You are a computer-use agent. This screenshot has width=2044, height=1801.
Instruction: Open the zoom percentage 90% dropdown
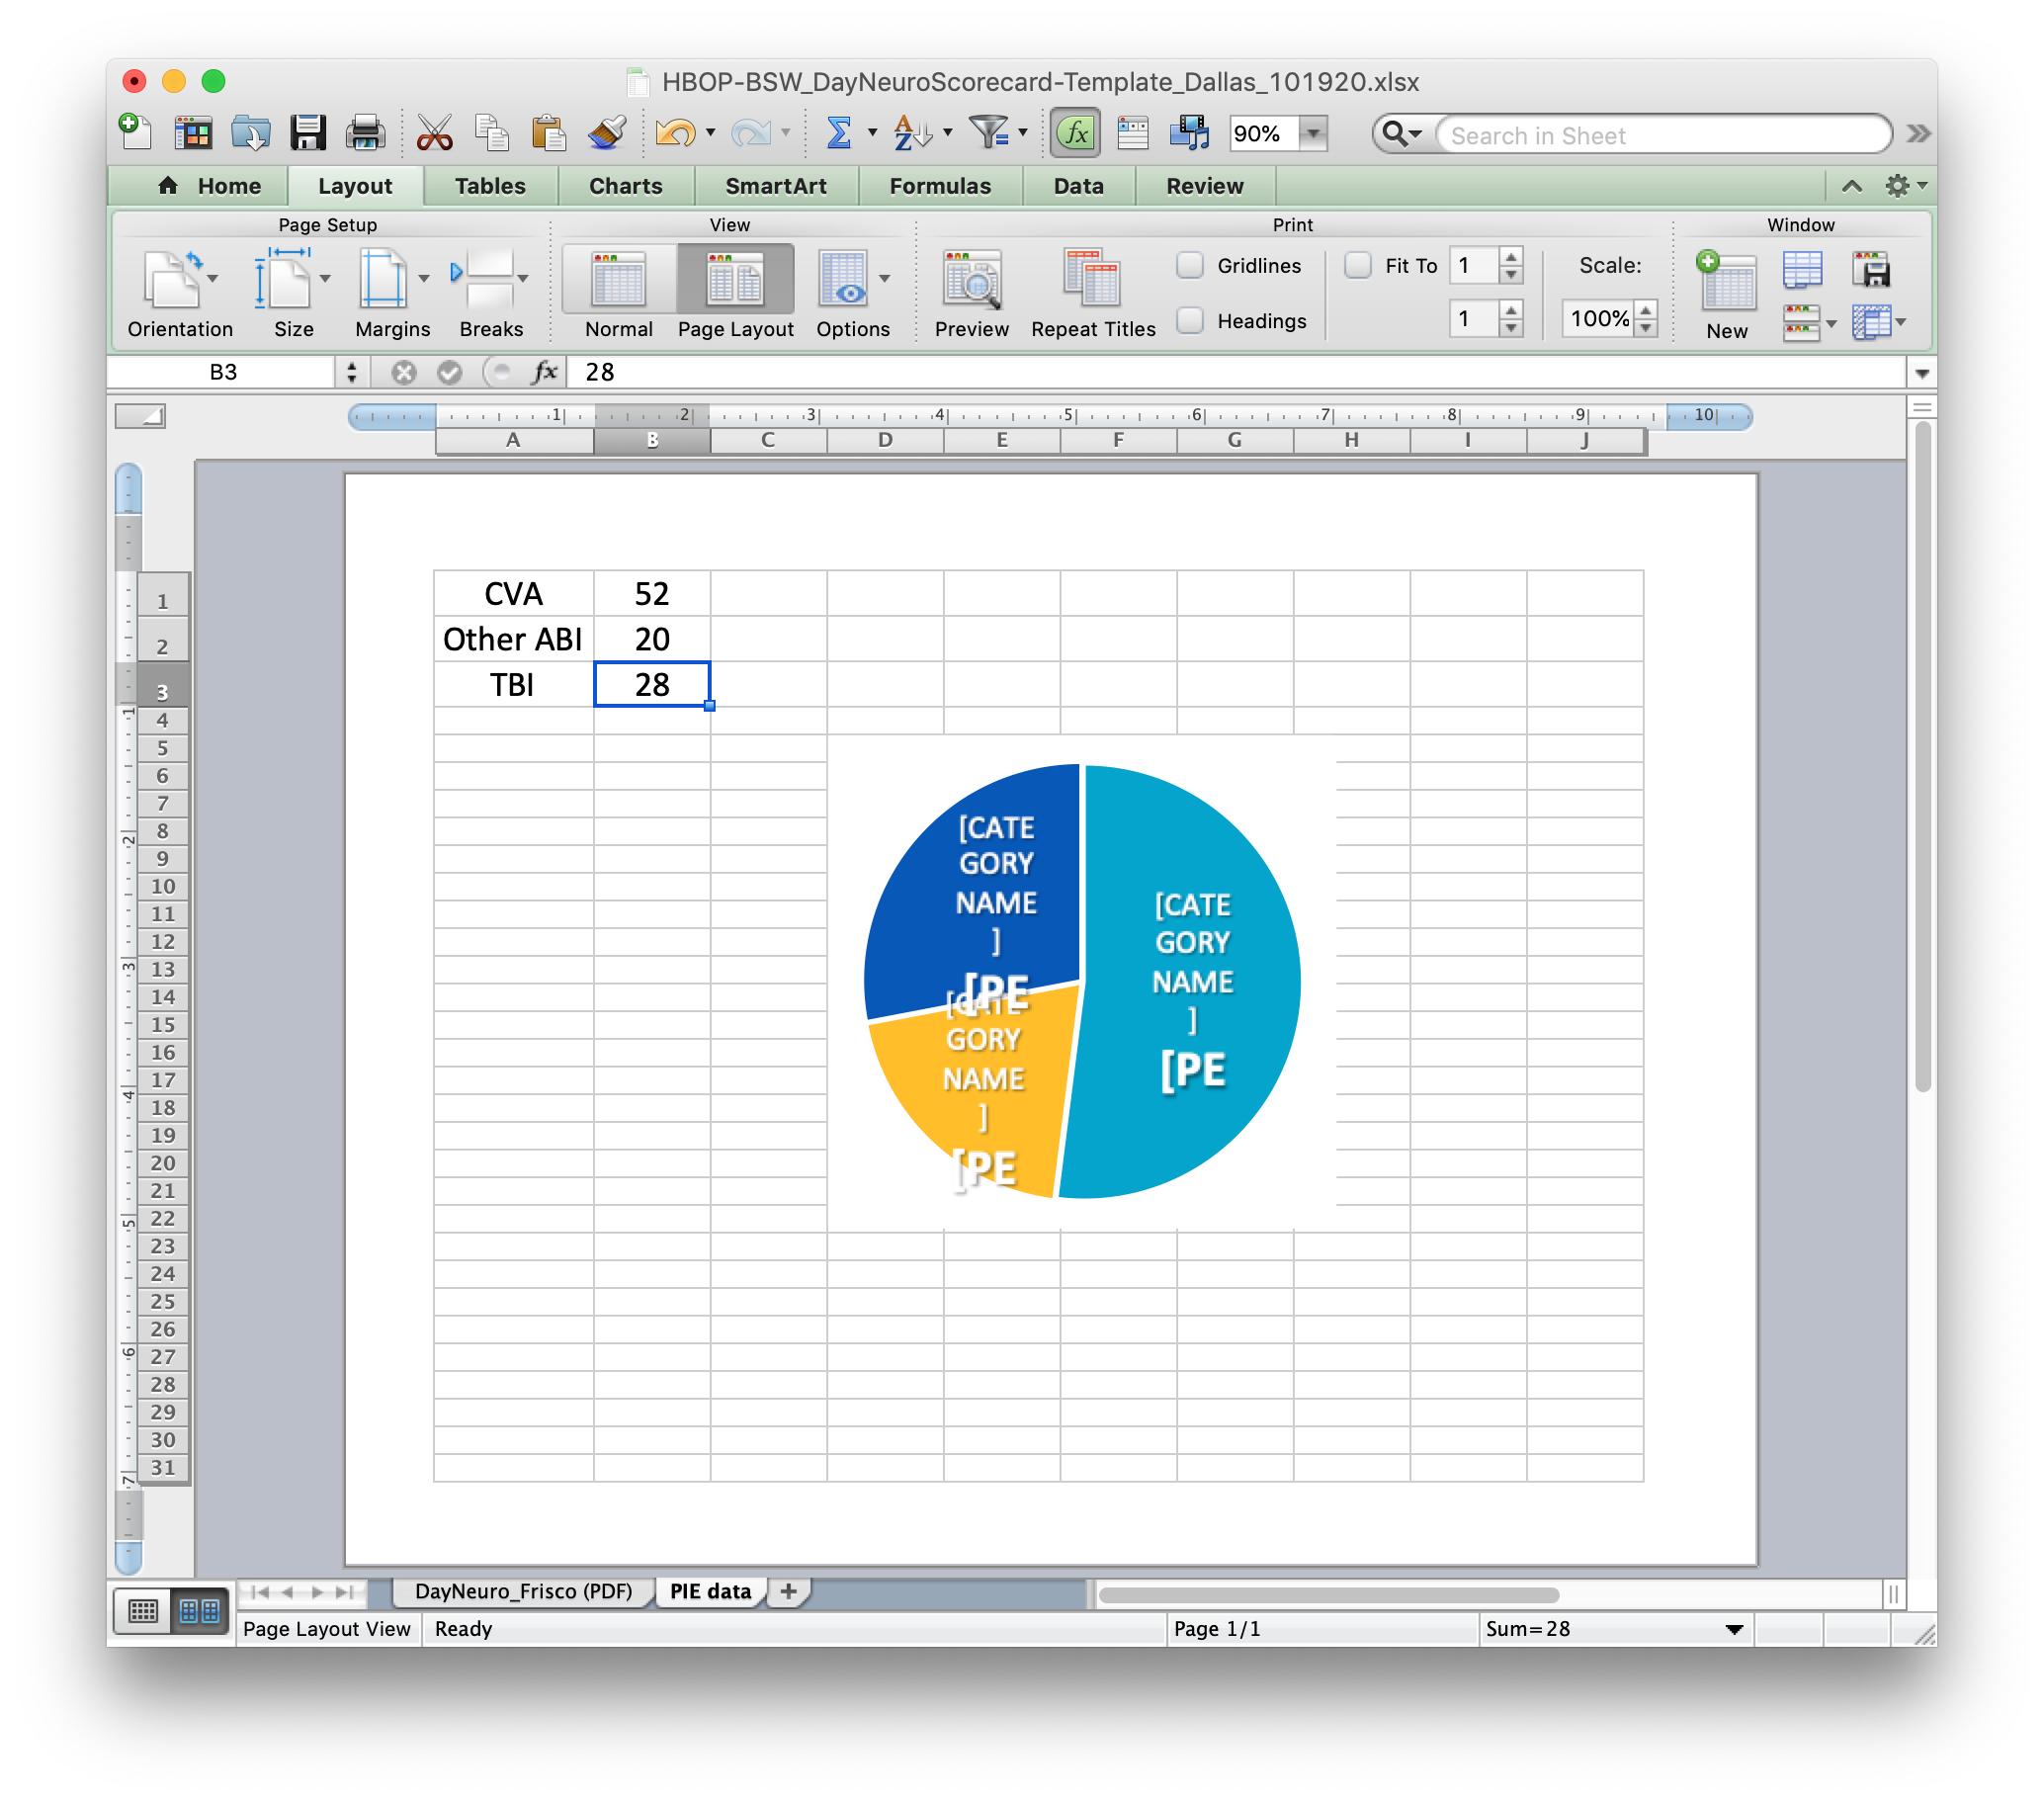pos(1313,133)
